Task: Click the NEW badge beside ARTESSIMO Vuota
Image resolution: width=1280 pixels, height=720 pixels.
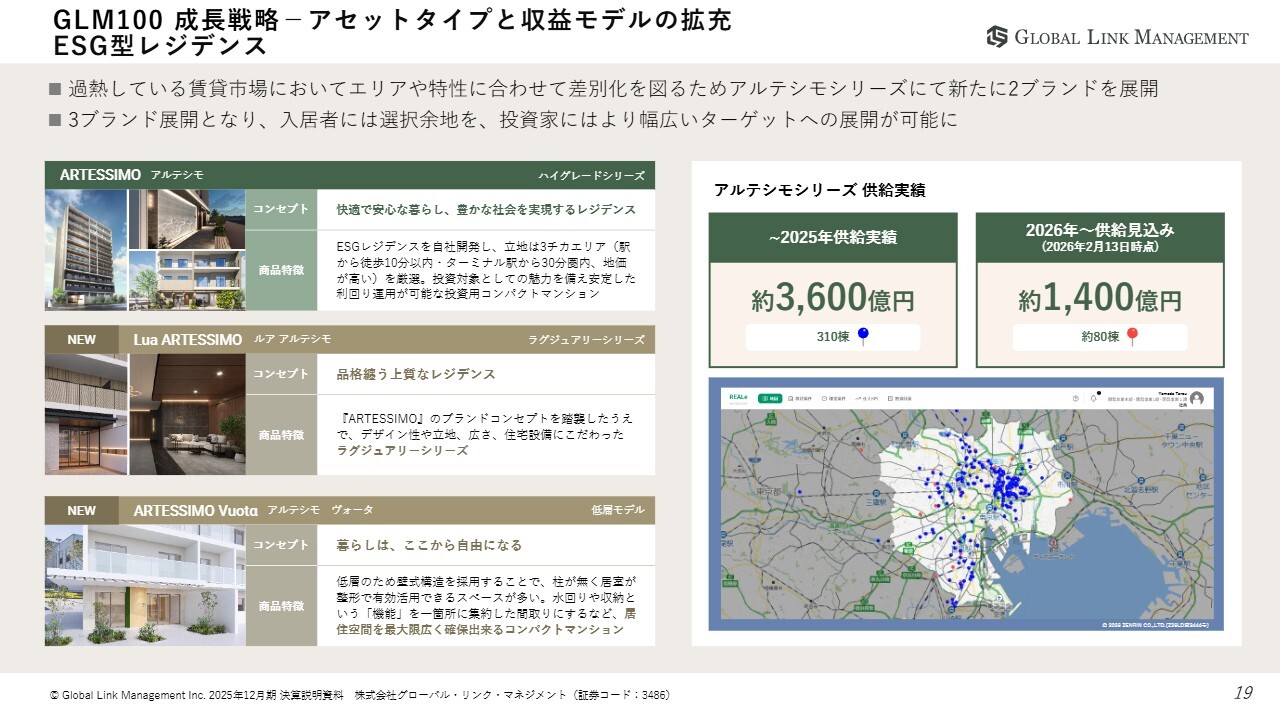Action: coord(82,511)
